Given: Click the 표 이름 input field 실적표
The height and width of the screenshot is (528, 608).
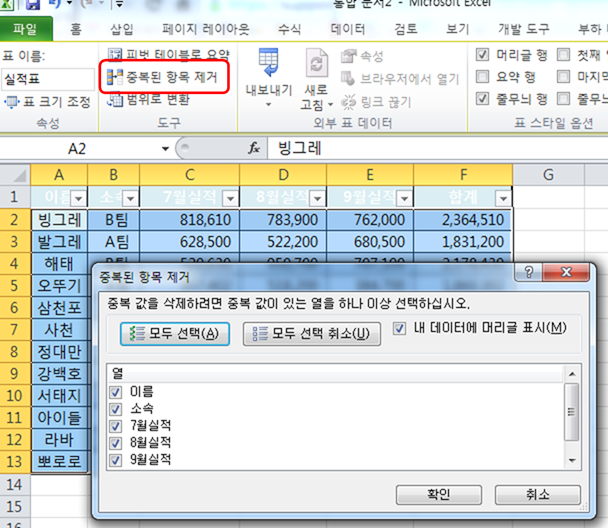Looking at the screenshot, I should [x=48, y=79].
